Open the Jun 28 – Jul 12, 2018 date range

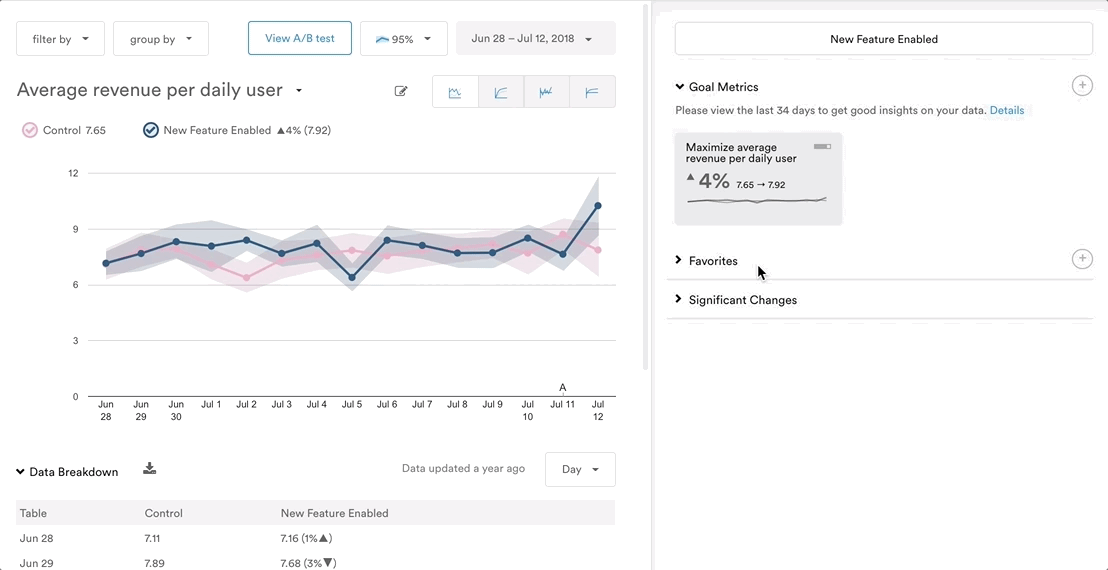pyautogui.click(x=536, y=39)
